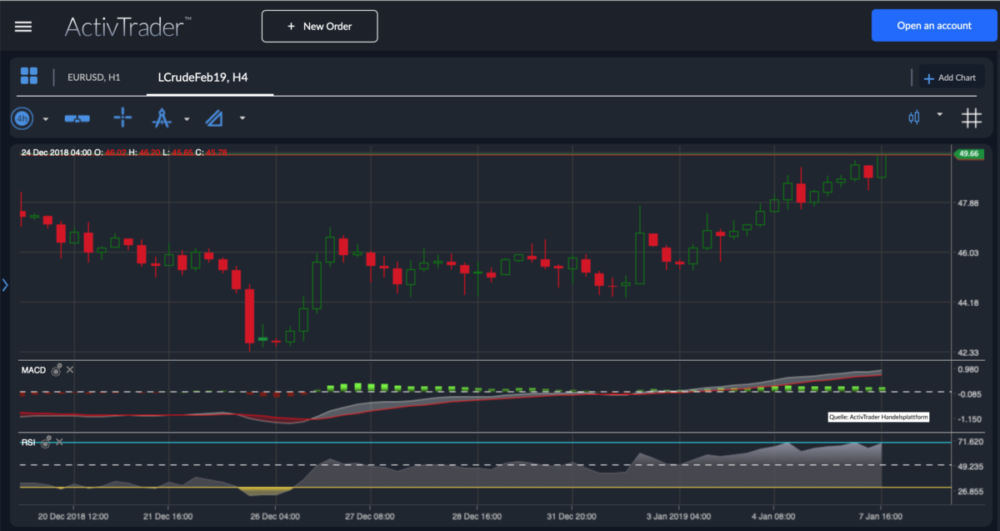Viewport: 1000px width, 531px height.
Task: Open the chart layout grid icon
Action: (29, 76)
